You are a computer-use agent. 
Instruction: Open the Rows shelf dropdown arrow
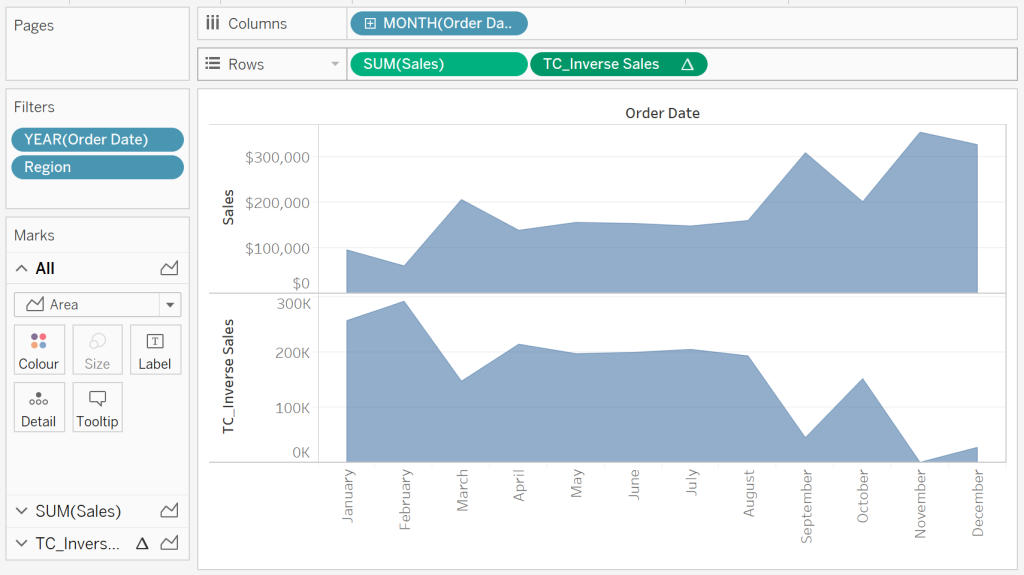click(x=335, y=64)
